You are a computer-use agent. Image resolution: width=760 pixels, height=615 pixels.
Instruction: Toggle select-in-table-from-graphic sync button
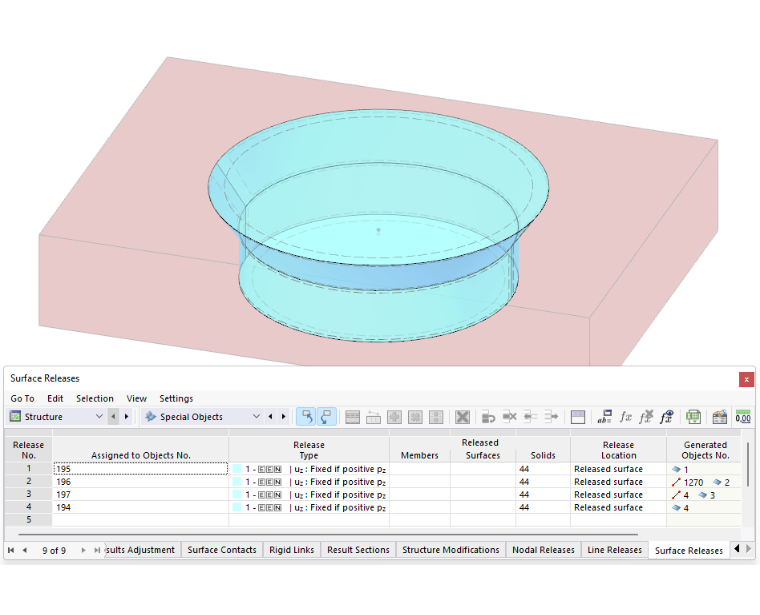pyautogui.click(x=307, y=416)
